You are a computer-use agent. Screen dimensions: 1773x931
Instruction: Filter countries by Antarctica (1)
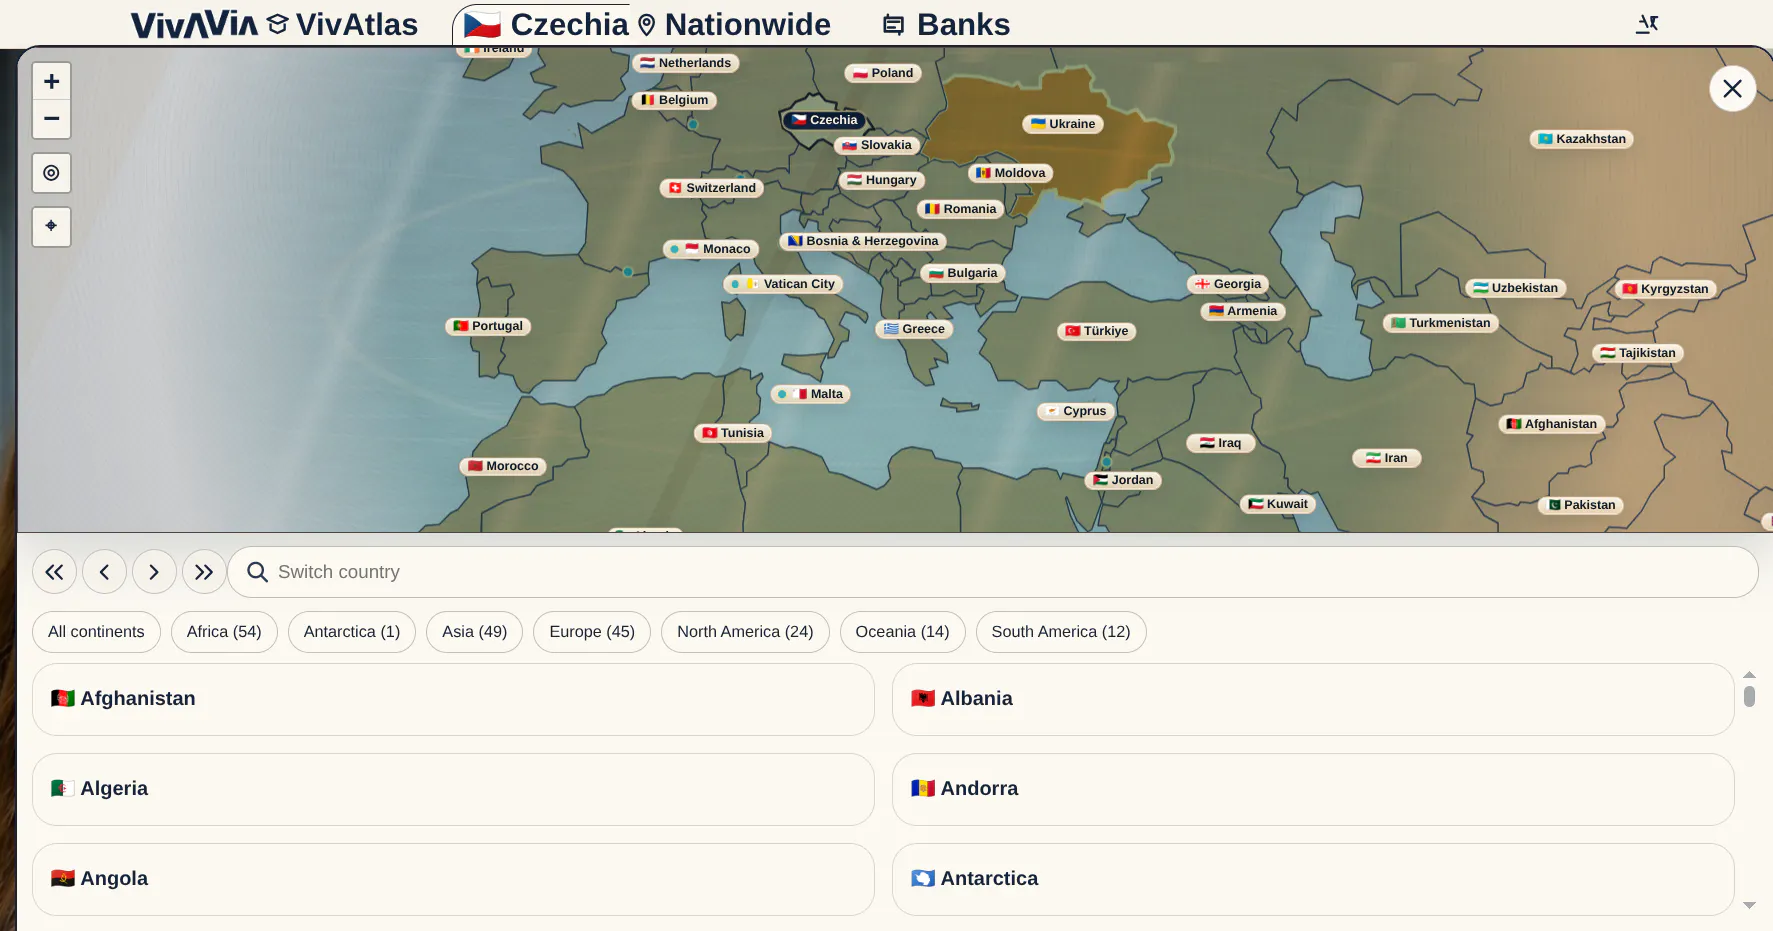(352, 632)
